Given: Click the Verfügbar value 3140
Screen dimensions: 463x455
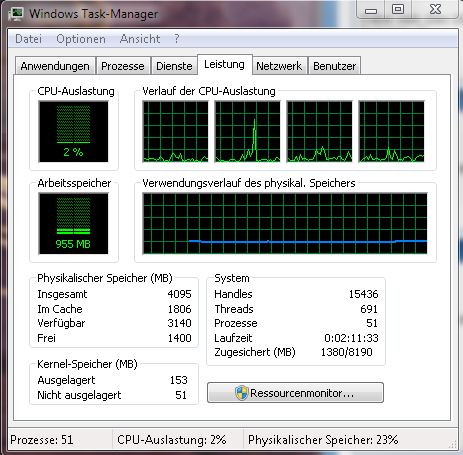Looking at the screenshot, I should (x=179, y=323).
